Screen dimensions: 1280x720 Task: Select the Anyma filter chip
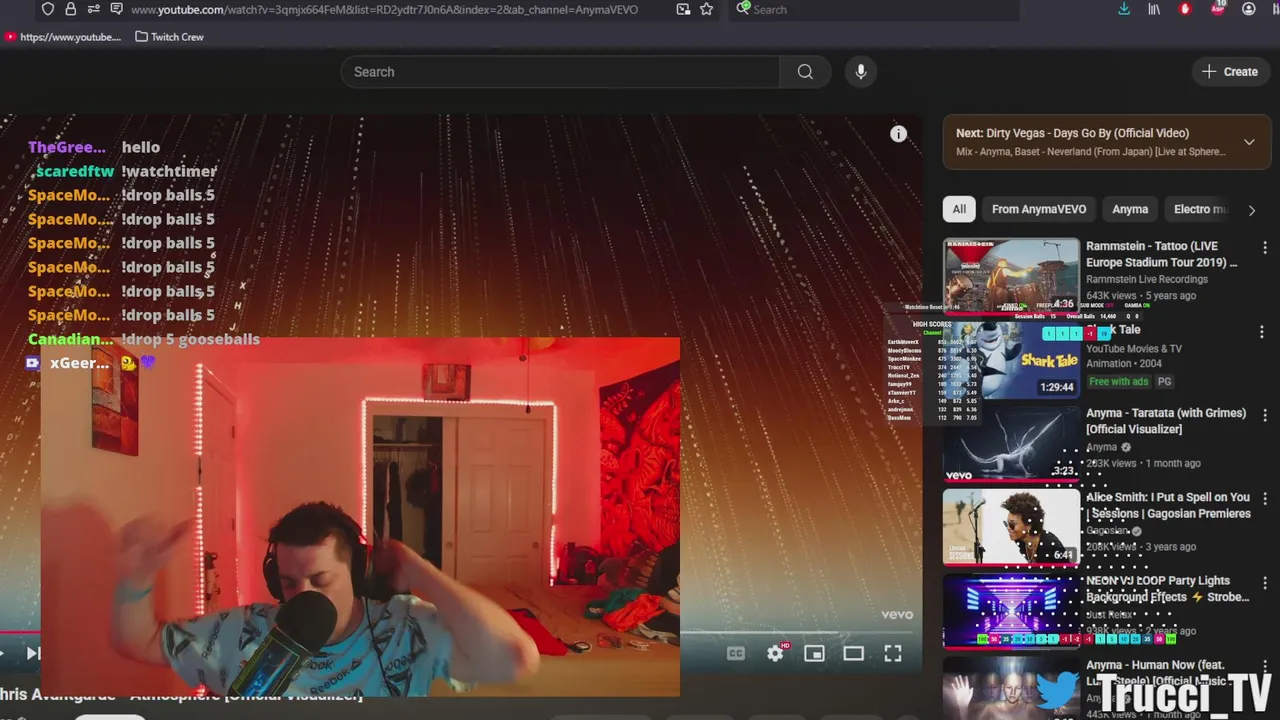1130,209
